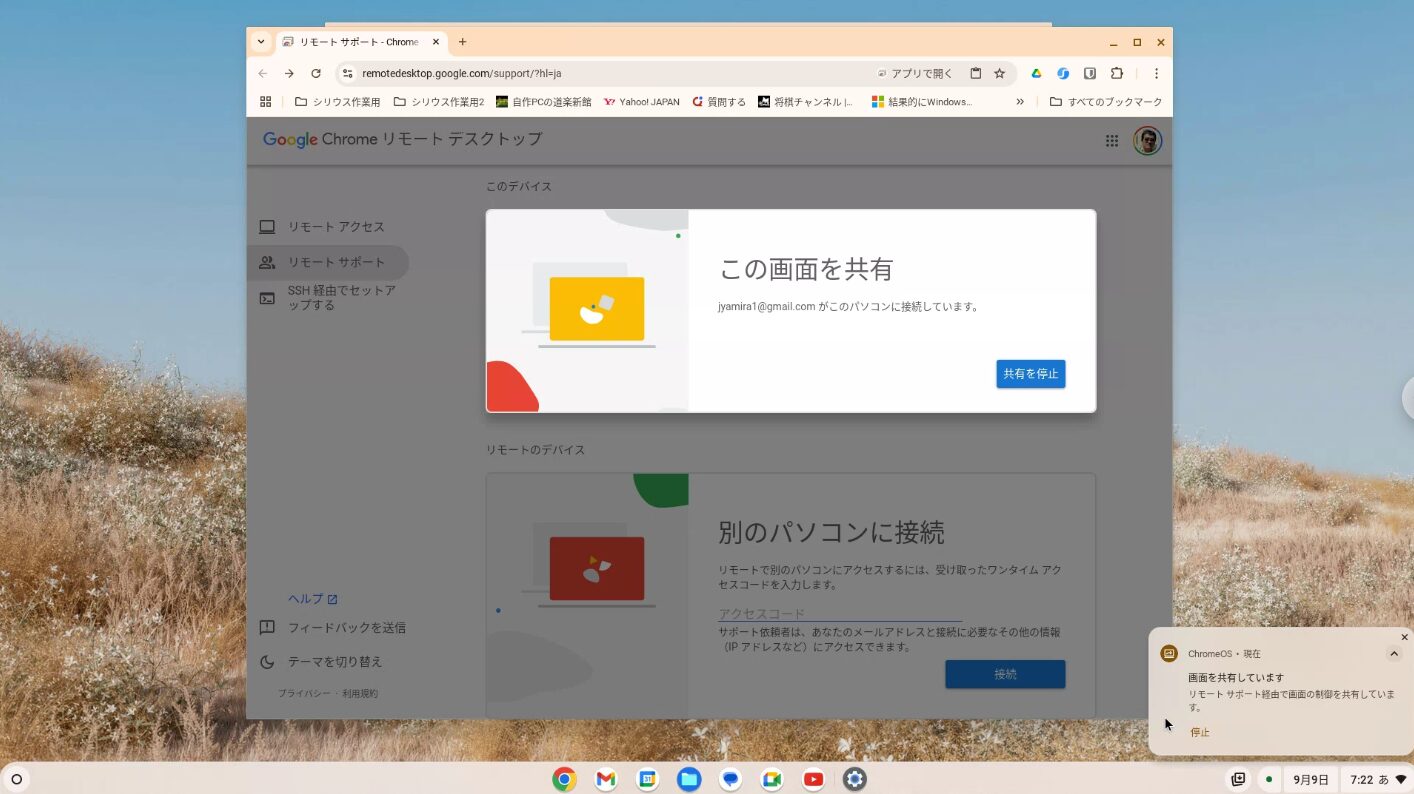Open the シリウス作業用 bookmark folder

(x=337, y=102)
